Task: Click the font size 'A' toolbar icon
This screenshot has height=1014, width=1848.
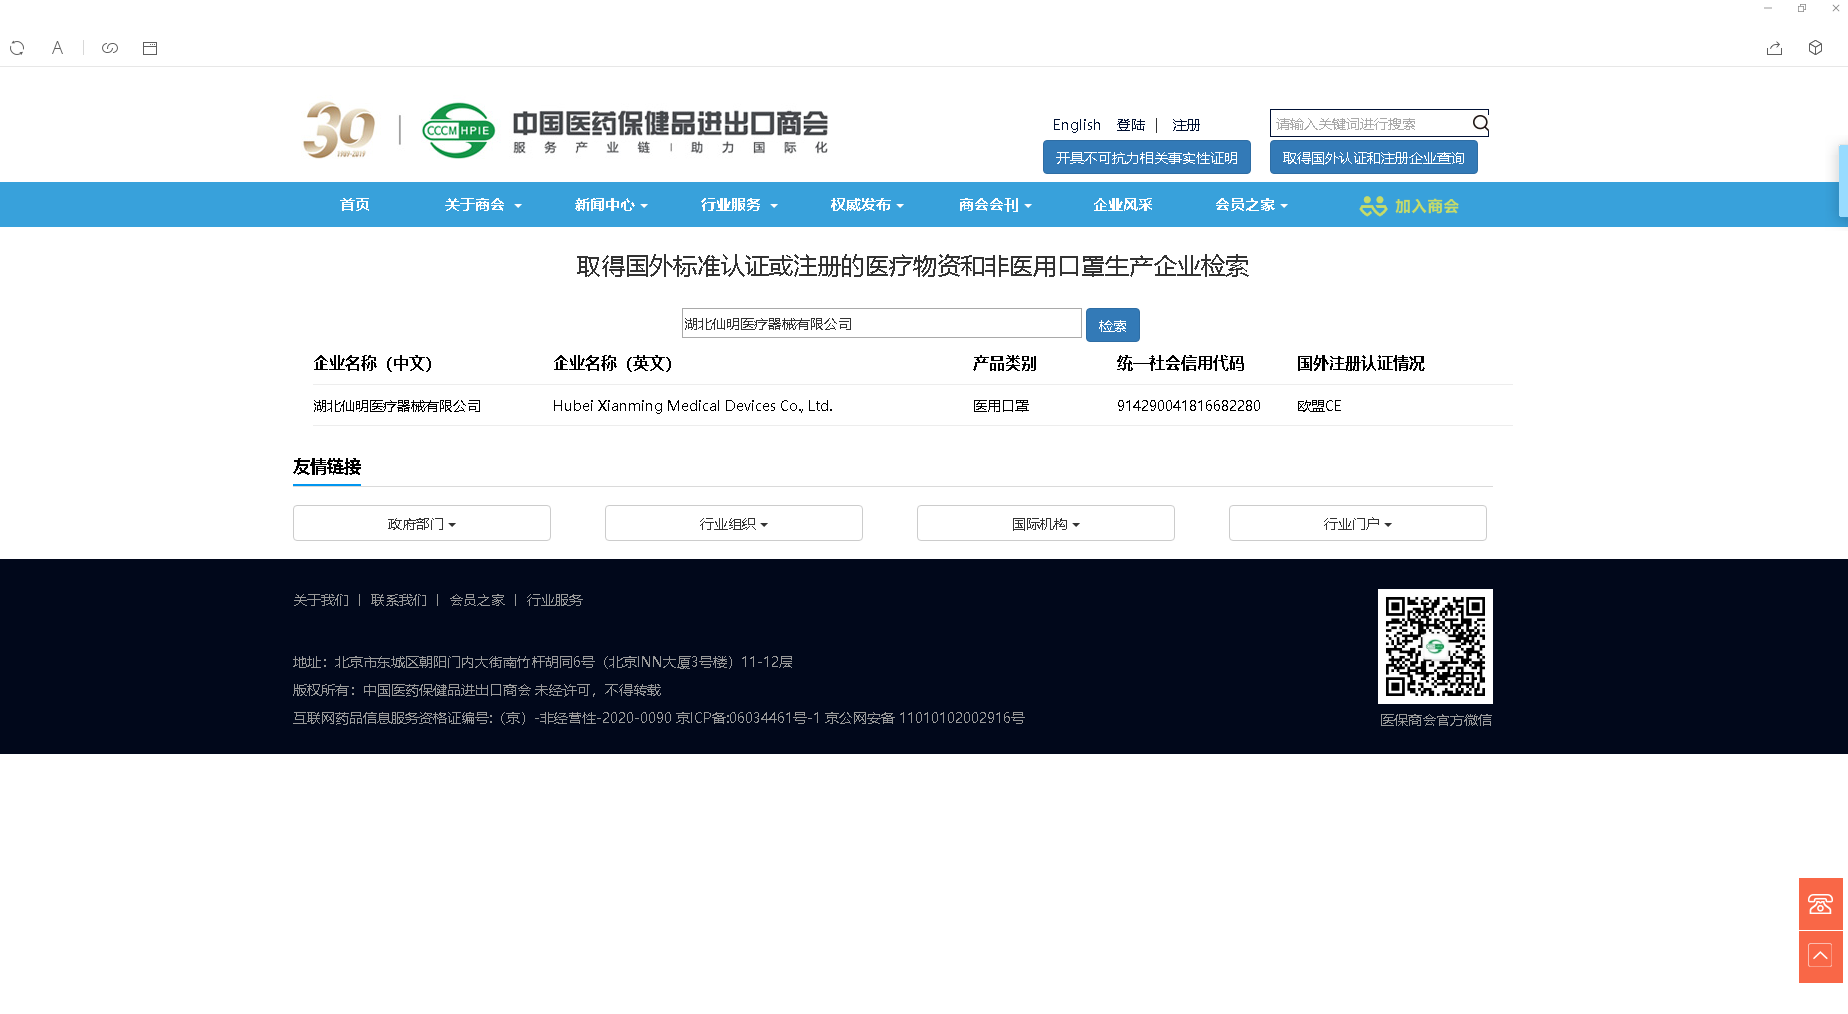Action: (x=57, y=48)
